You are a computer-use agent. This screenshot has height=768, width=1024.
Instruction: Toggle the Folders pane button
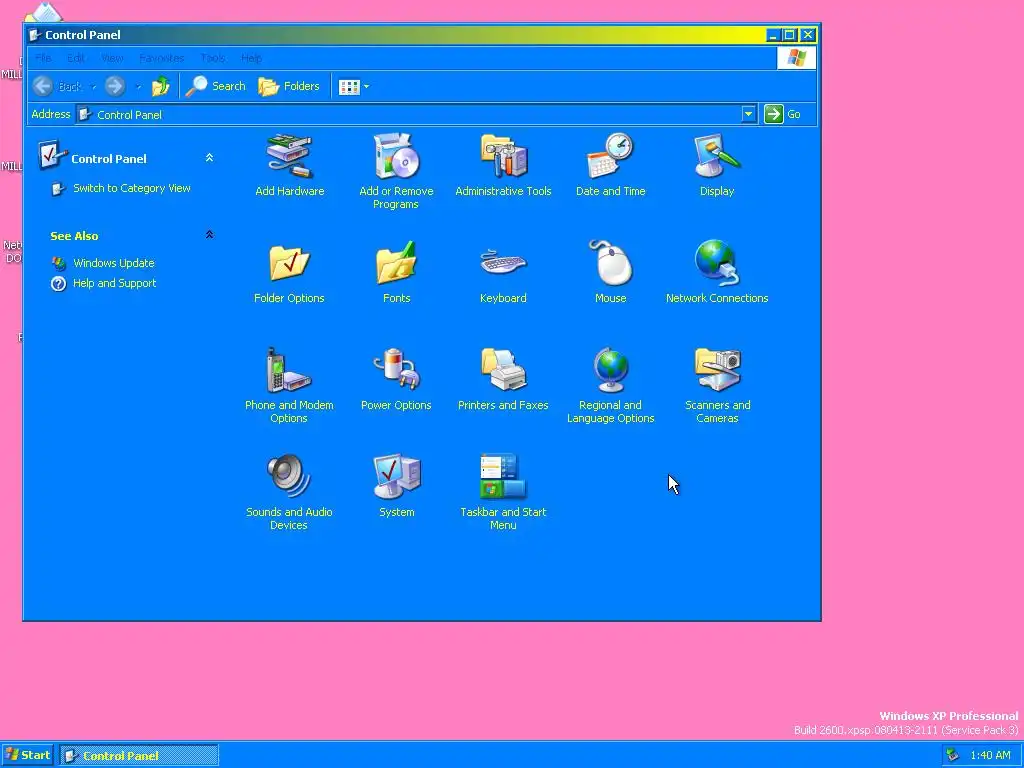coord(289,86)
